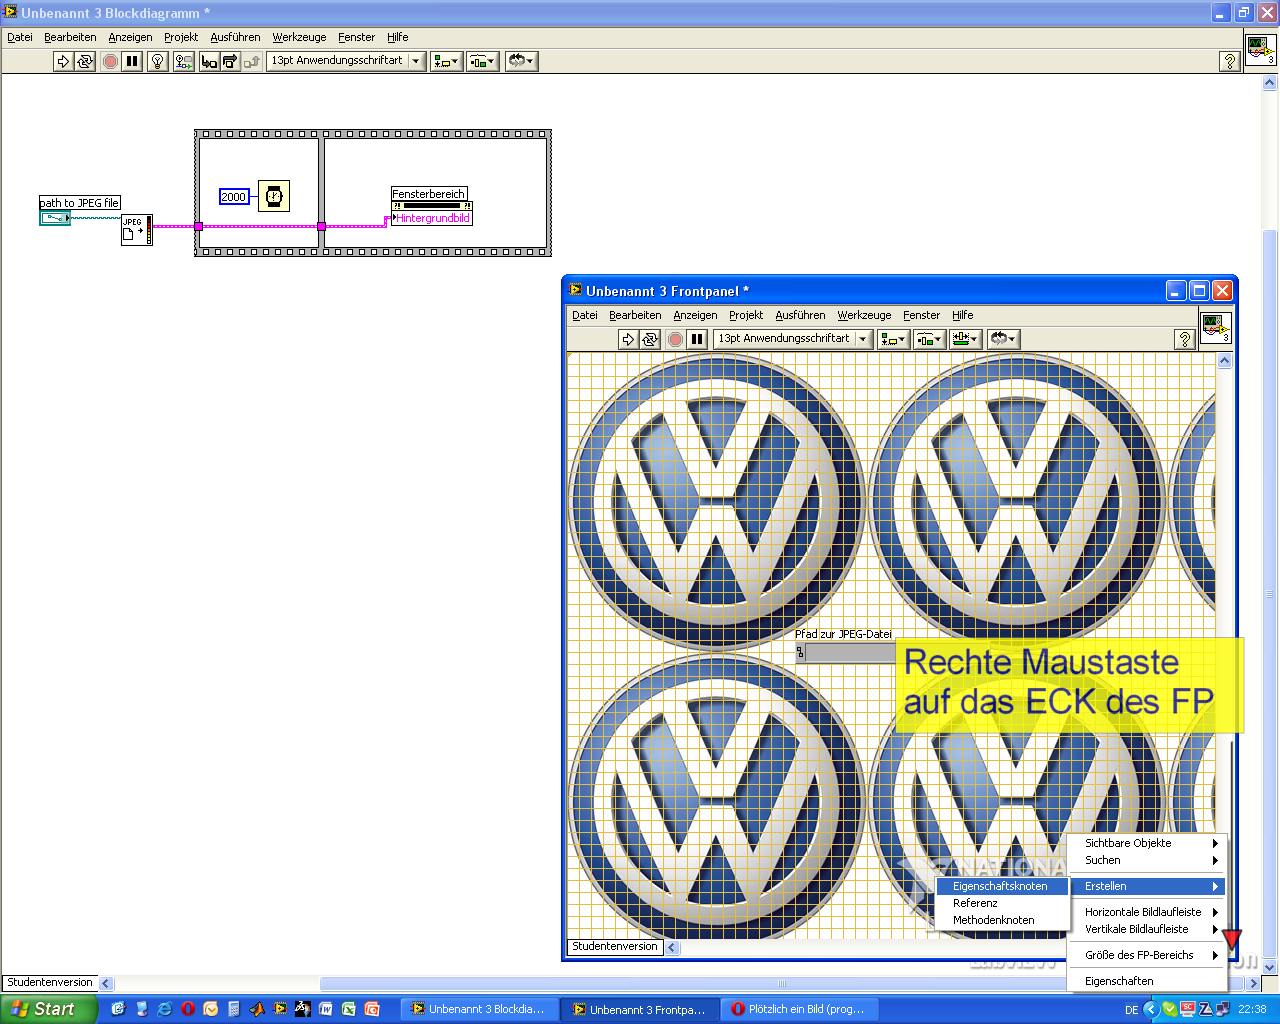This screenshot has height=1024, width=1280.
Task: Choose Eigenschaftsknoten from the submenu
Action: 1002,886
